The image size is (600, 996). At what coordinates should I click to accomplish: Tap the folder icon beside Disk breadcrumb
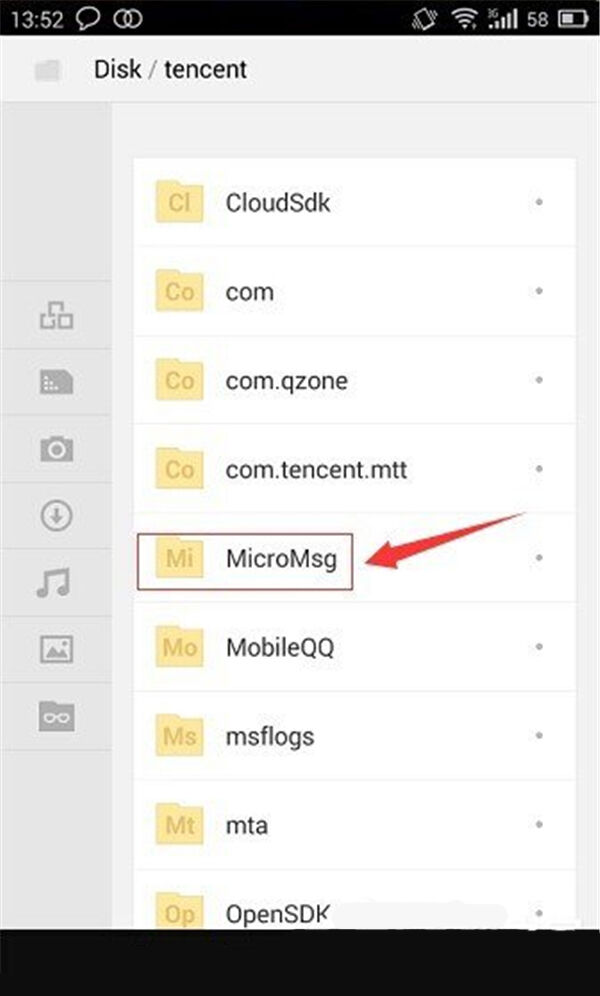point(47,70)
